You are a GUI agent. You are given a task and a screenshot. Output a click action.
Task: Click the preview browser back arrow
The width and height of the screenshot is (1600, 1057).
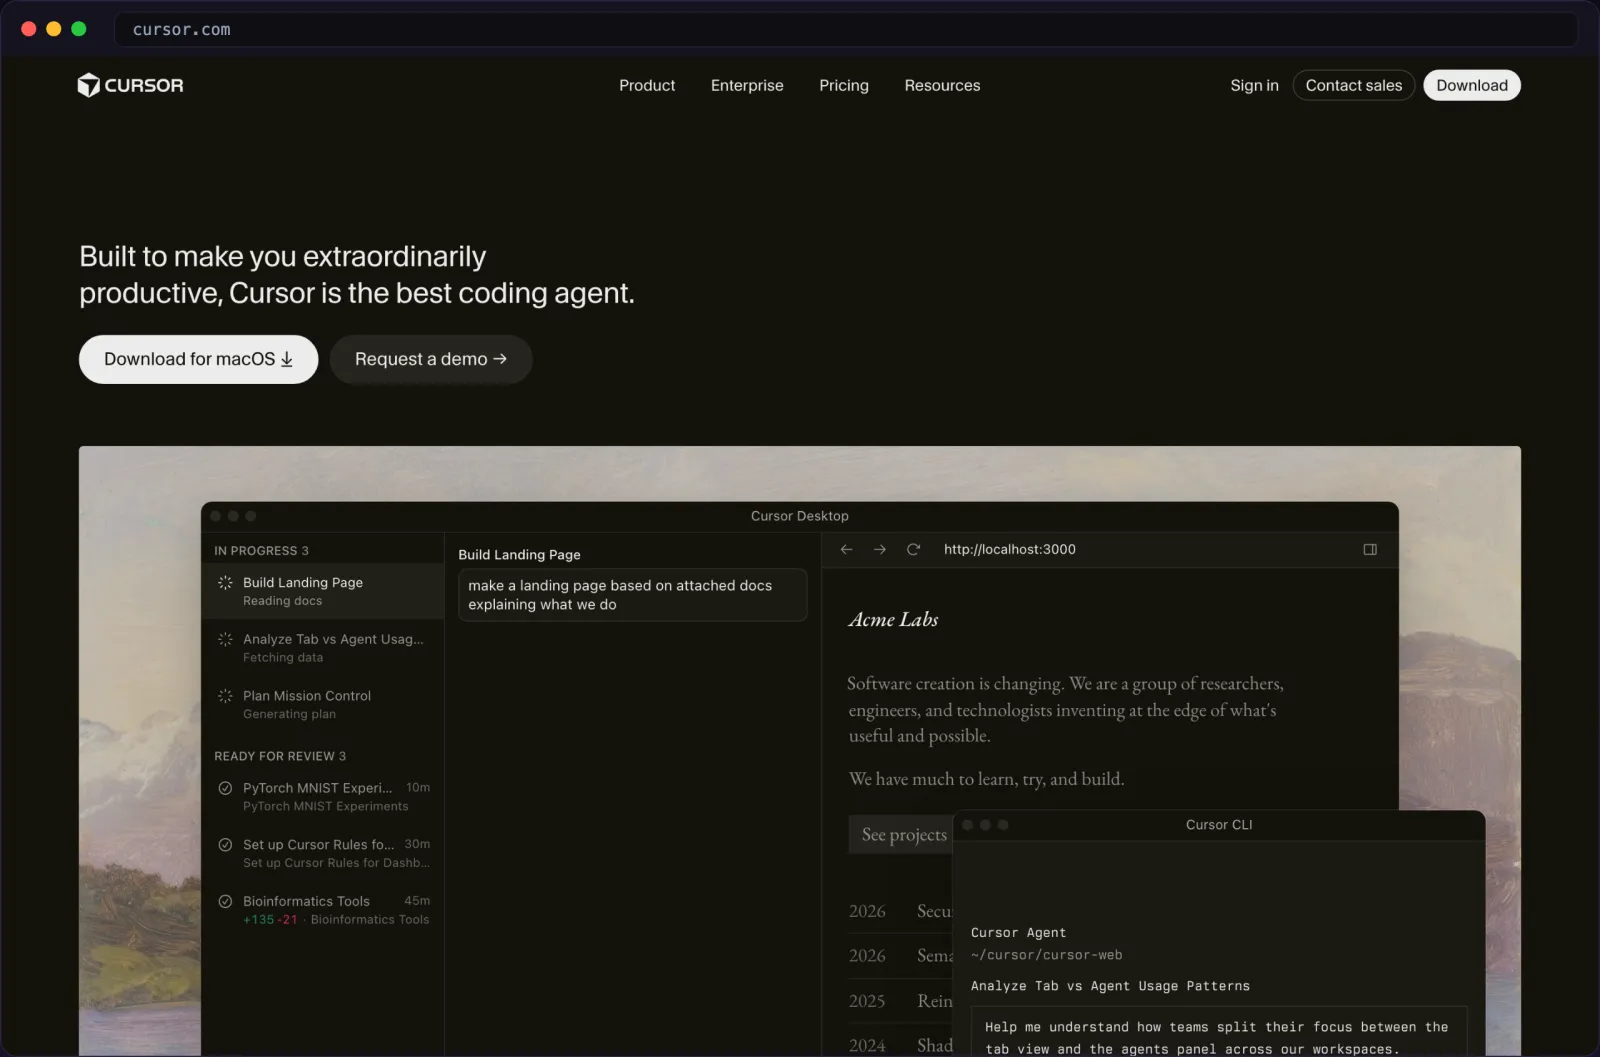[846, 549]
